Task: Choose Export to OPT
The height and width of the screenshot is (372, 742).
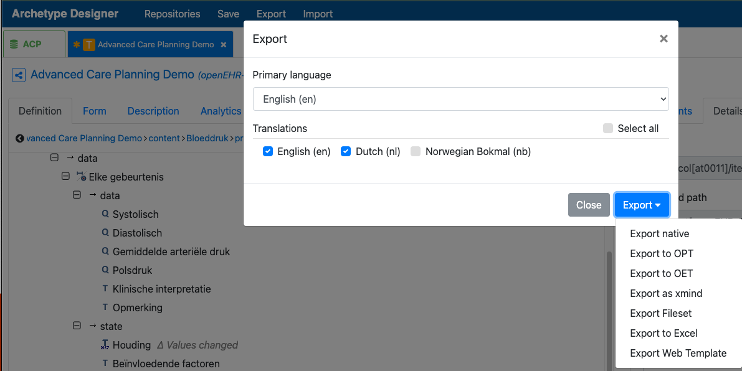Action: tap(661, 254)
